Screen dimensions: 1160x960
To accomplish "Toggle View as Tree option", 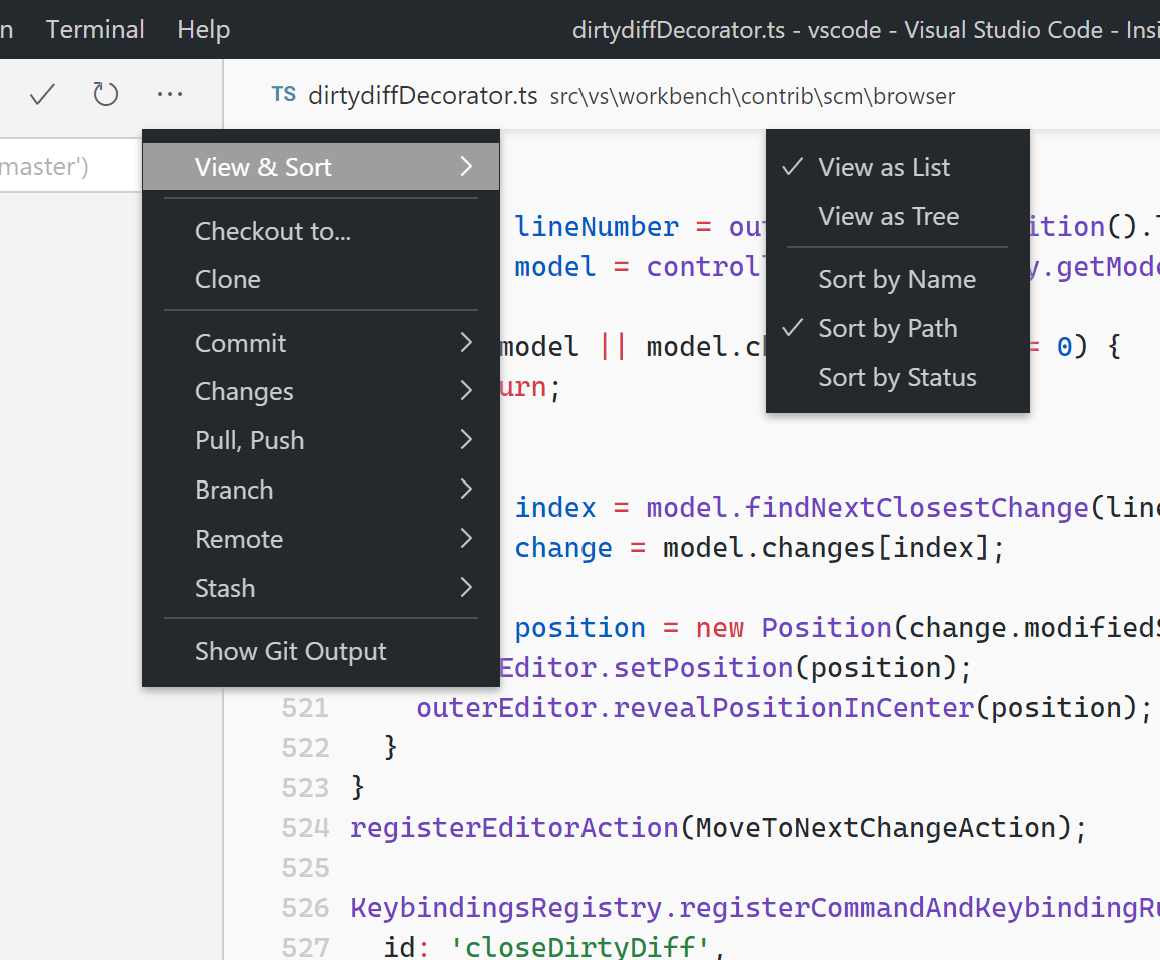I will pyautogui.click(x=897, y=217).
